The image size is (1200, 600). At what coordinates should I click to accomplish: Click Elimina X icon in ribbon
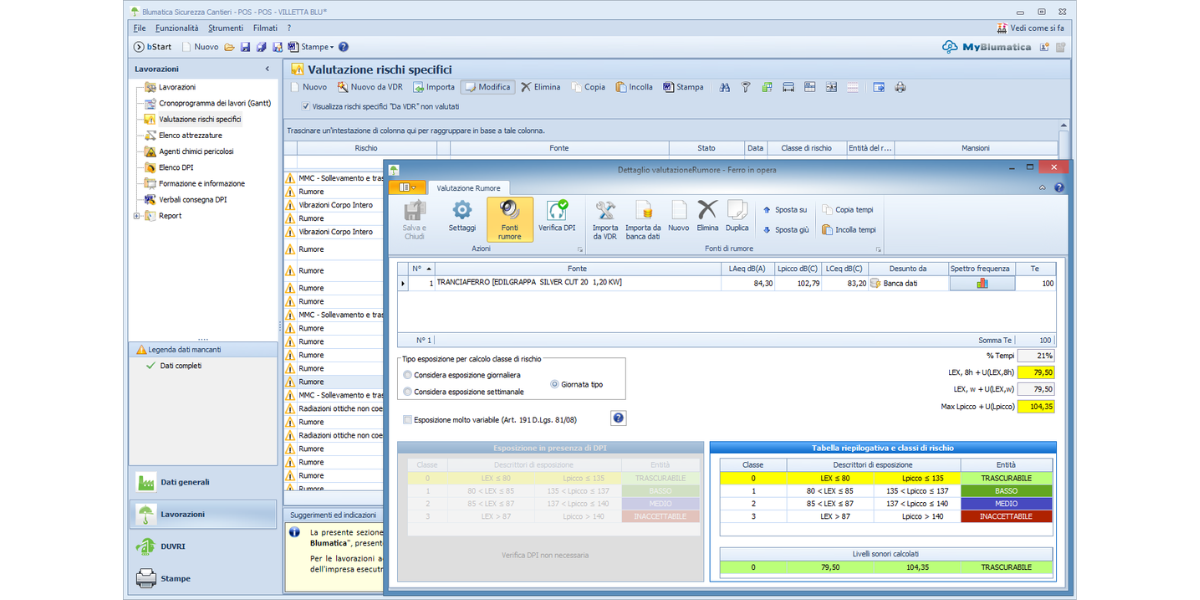707,211
